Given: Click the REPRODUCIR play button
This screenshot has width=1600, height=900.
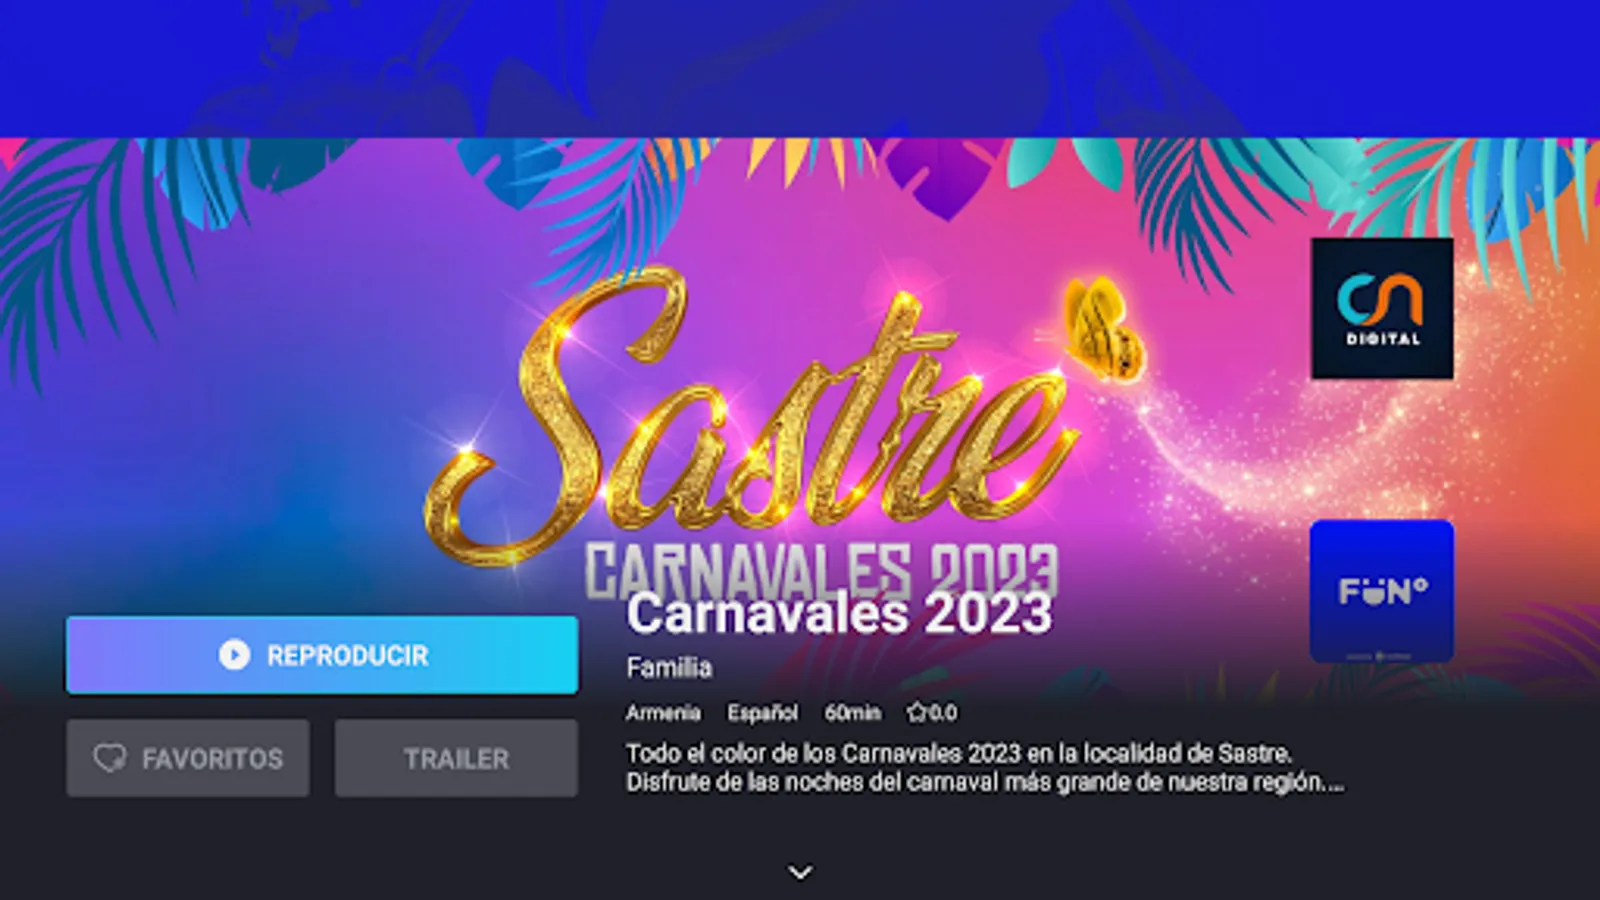Looking at the screenshot, I should 322,655.
